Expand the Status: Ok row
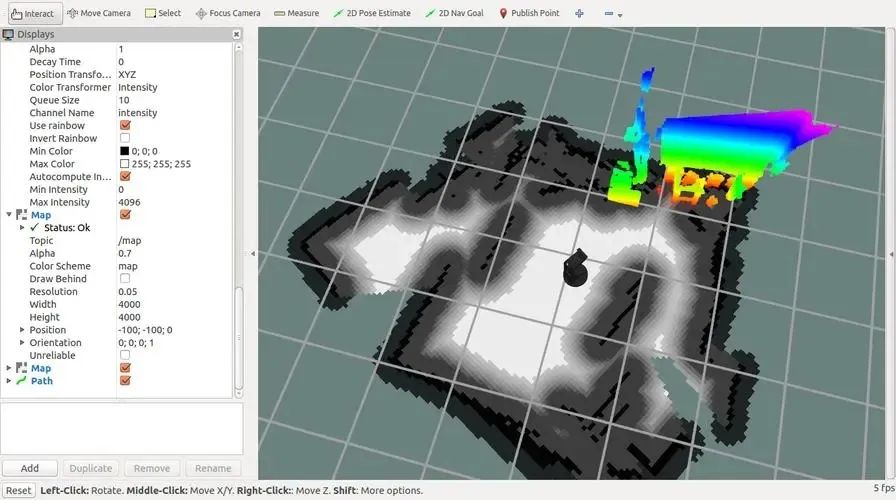This screenshot has width=896, height=500. [x=22, y=227]
